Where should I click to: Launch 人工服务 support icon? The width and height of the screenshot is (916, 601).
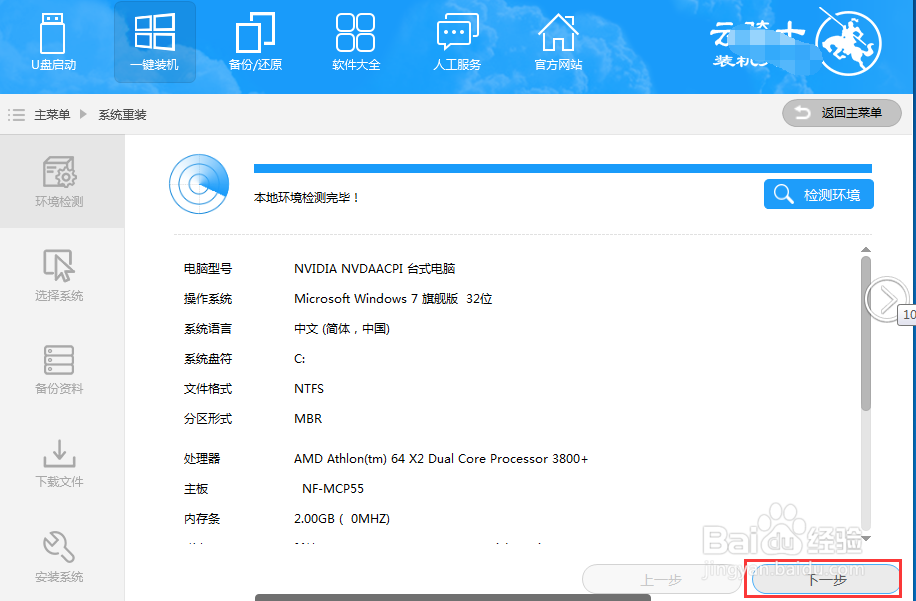[x=457, y=42]
